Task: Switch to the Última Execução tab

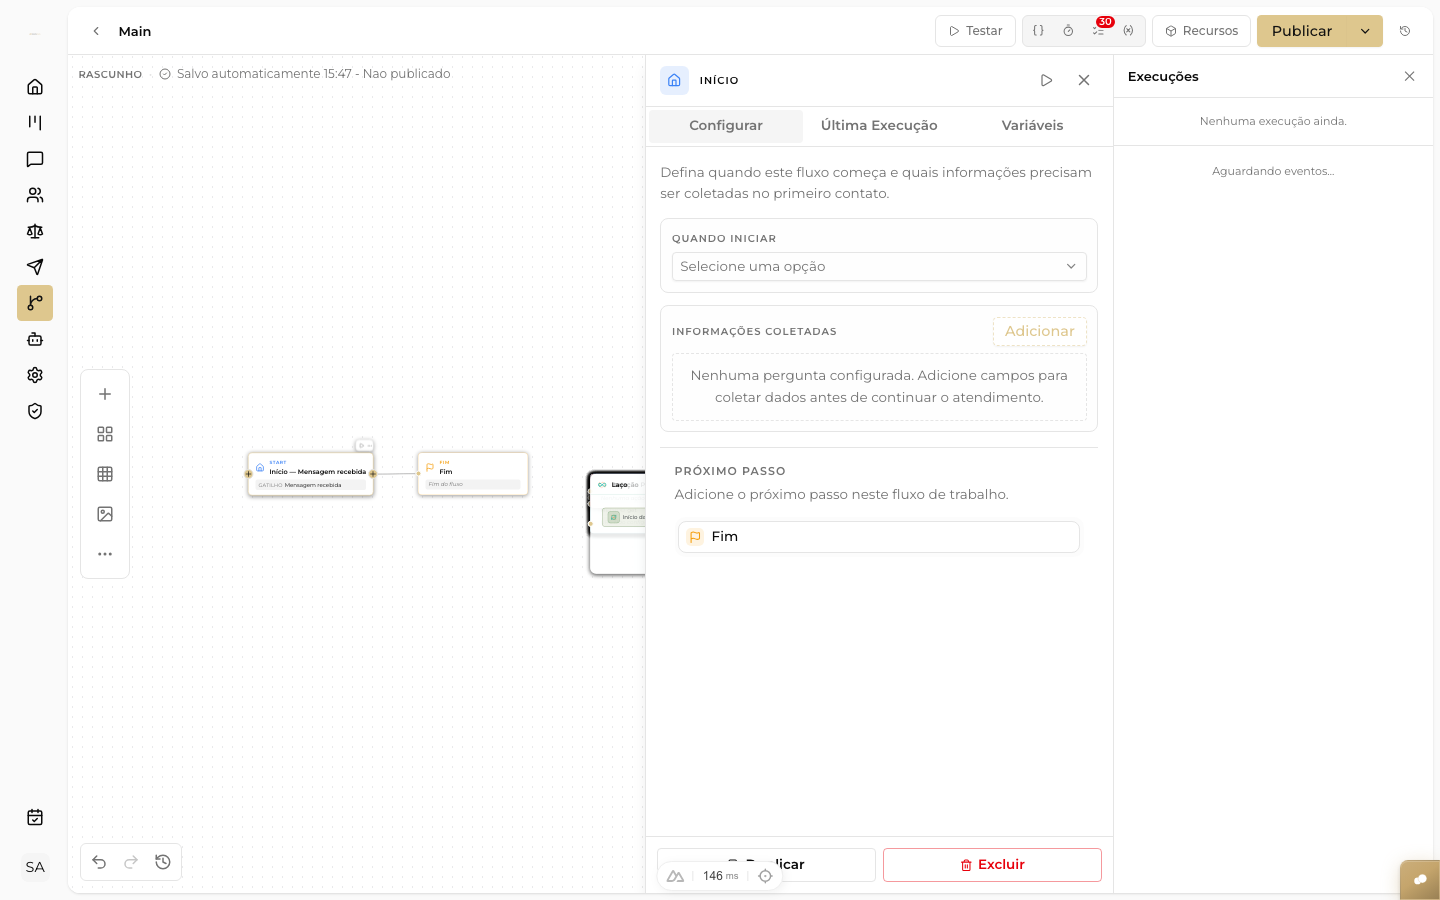Action: (x=879, y=126)
